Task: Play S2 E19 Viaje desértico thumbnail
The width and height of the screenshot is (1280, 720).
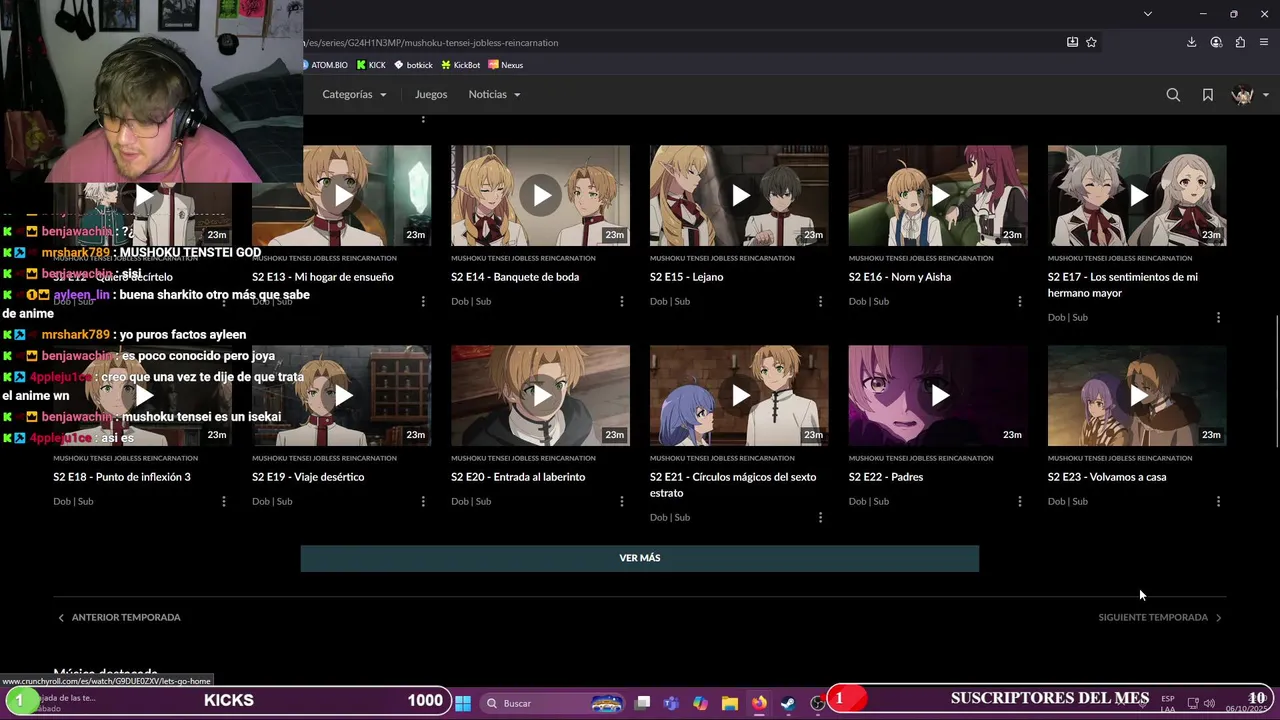Action: point(342,396)
